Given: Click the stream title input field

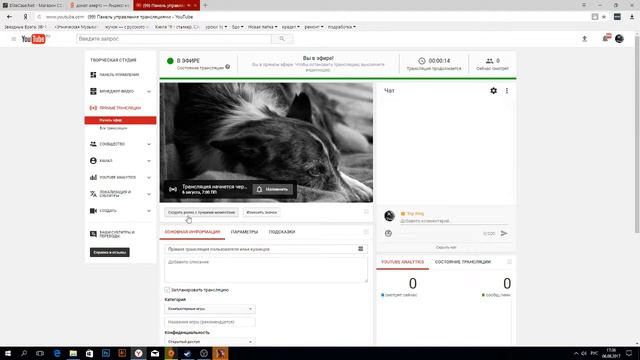Looking at the screenshot, I should point(266,249).
